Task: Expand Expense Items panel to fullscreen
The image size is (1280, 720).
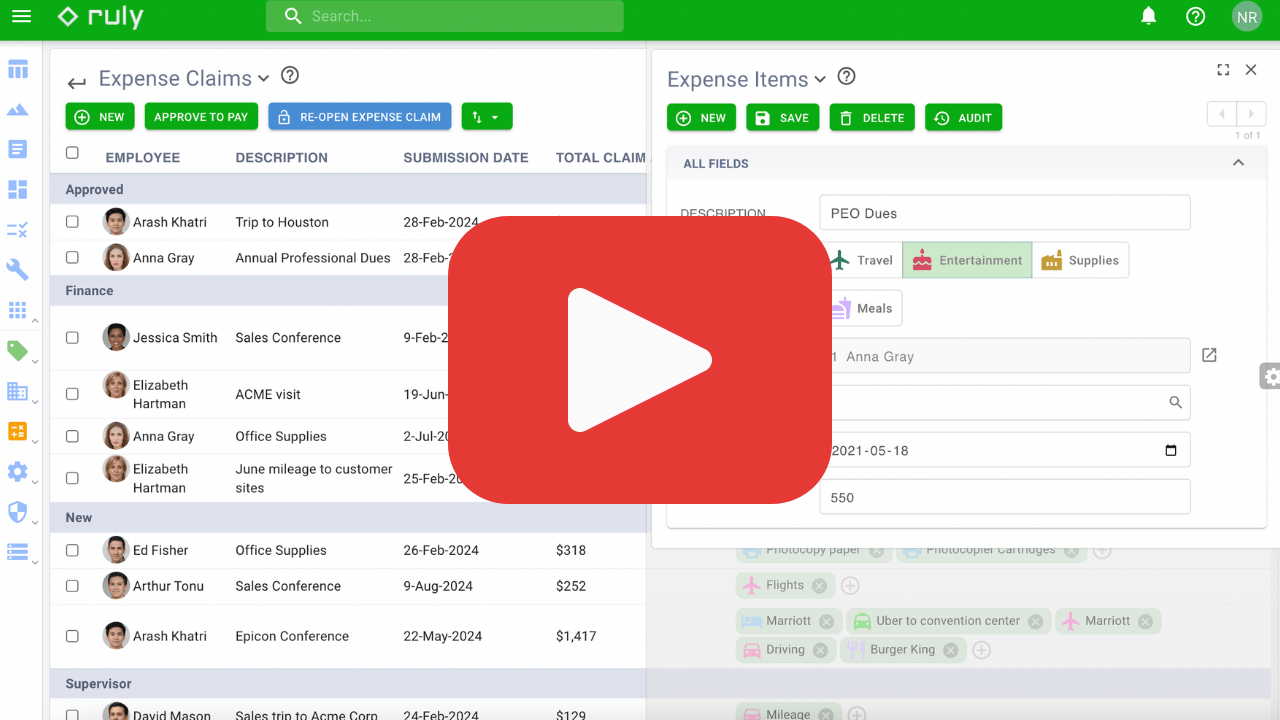Action: pyautogui.click(x=1223, y=70)
